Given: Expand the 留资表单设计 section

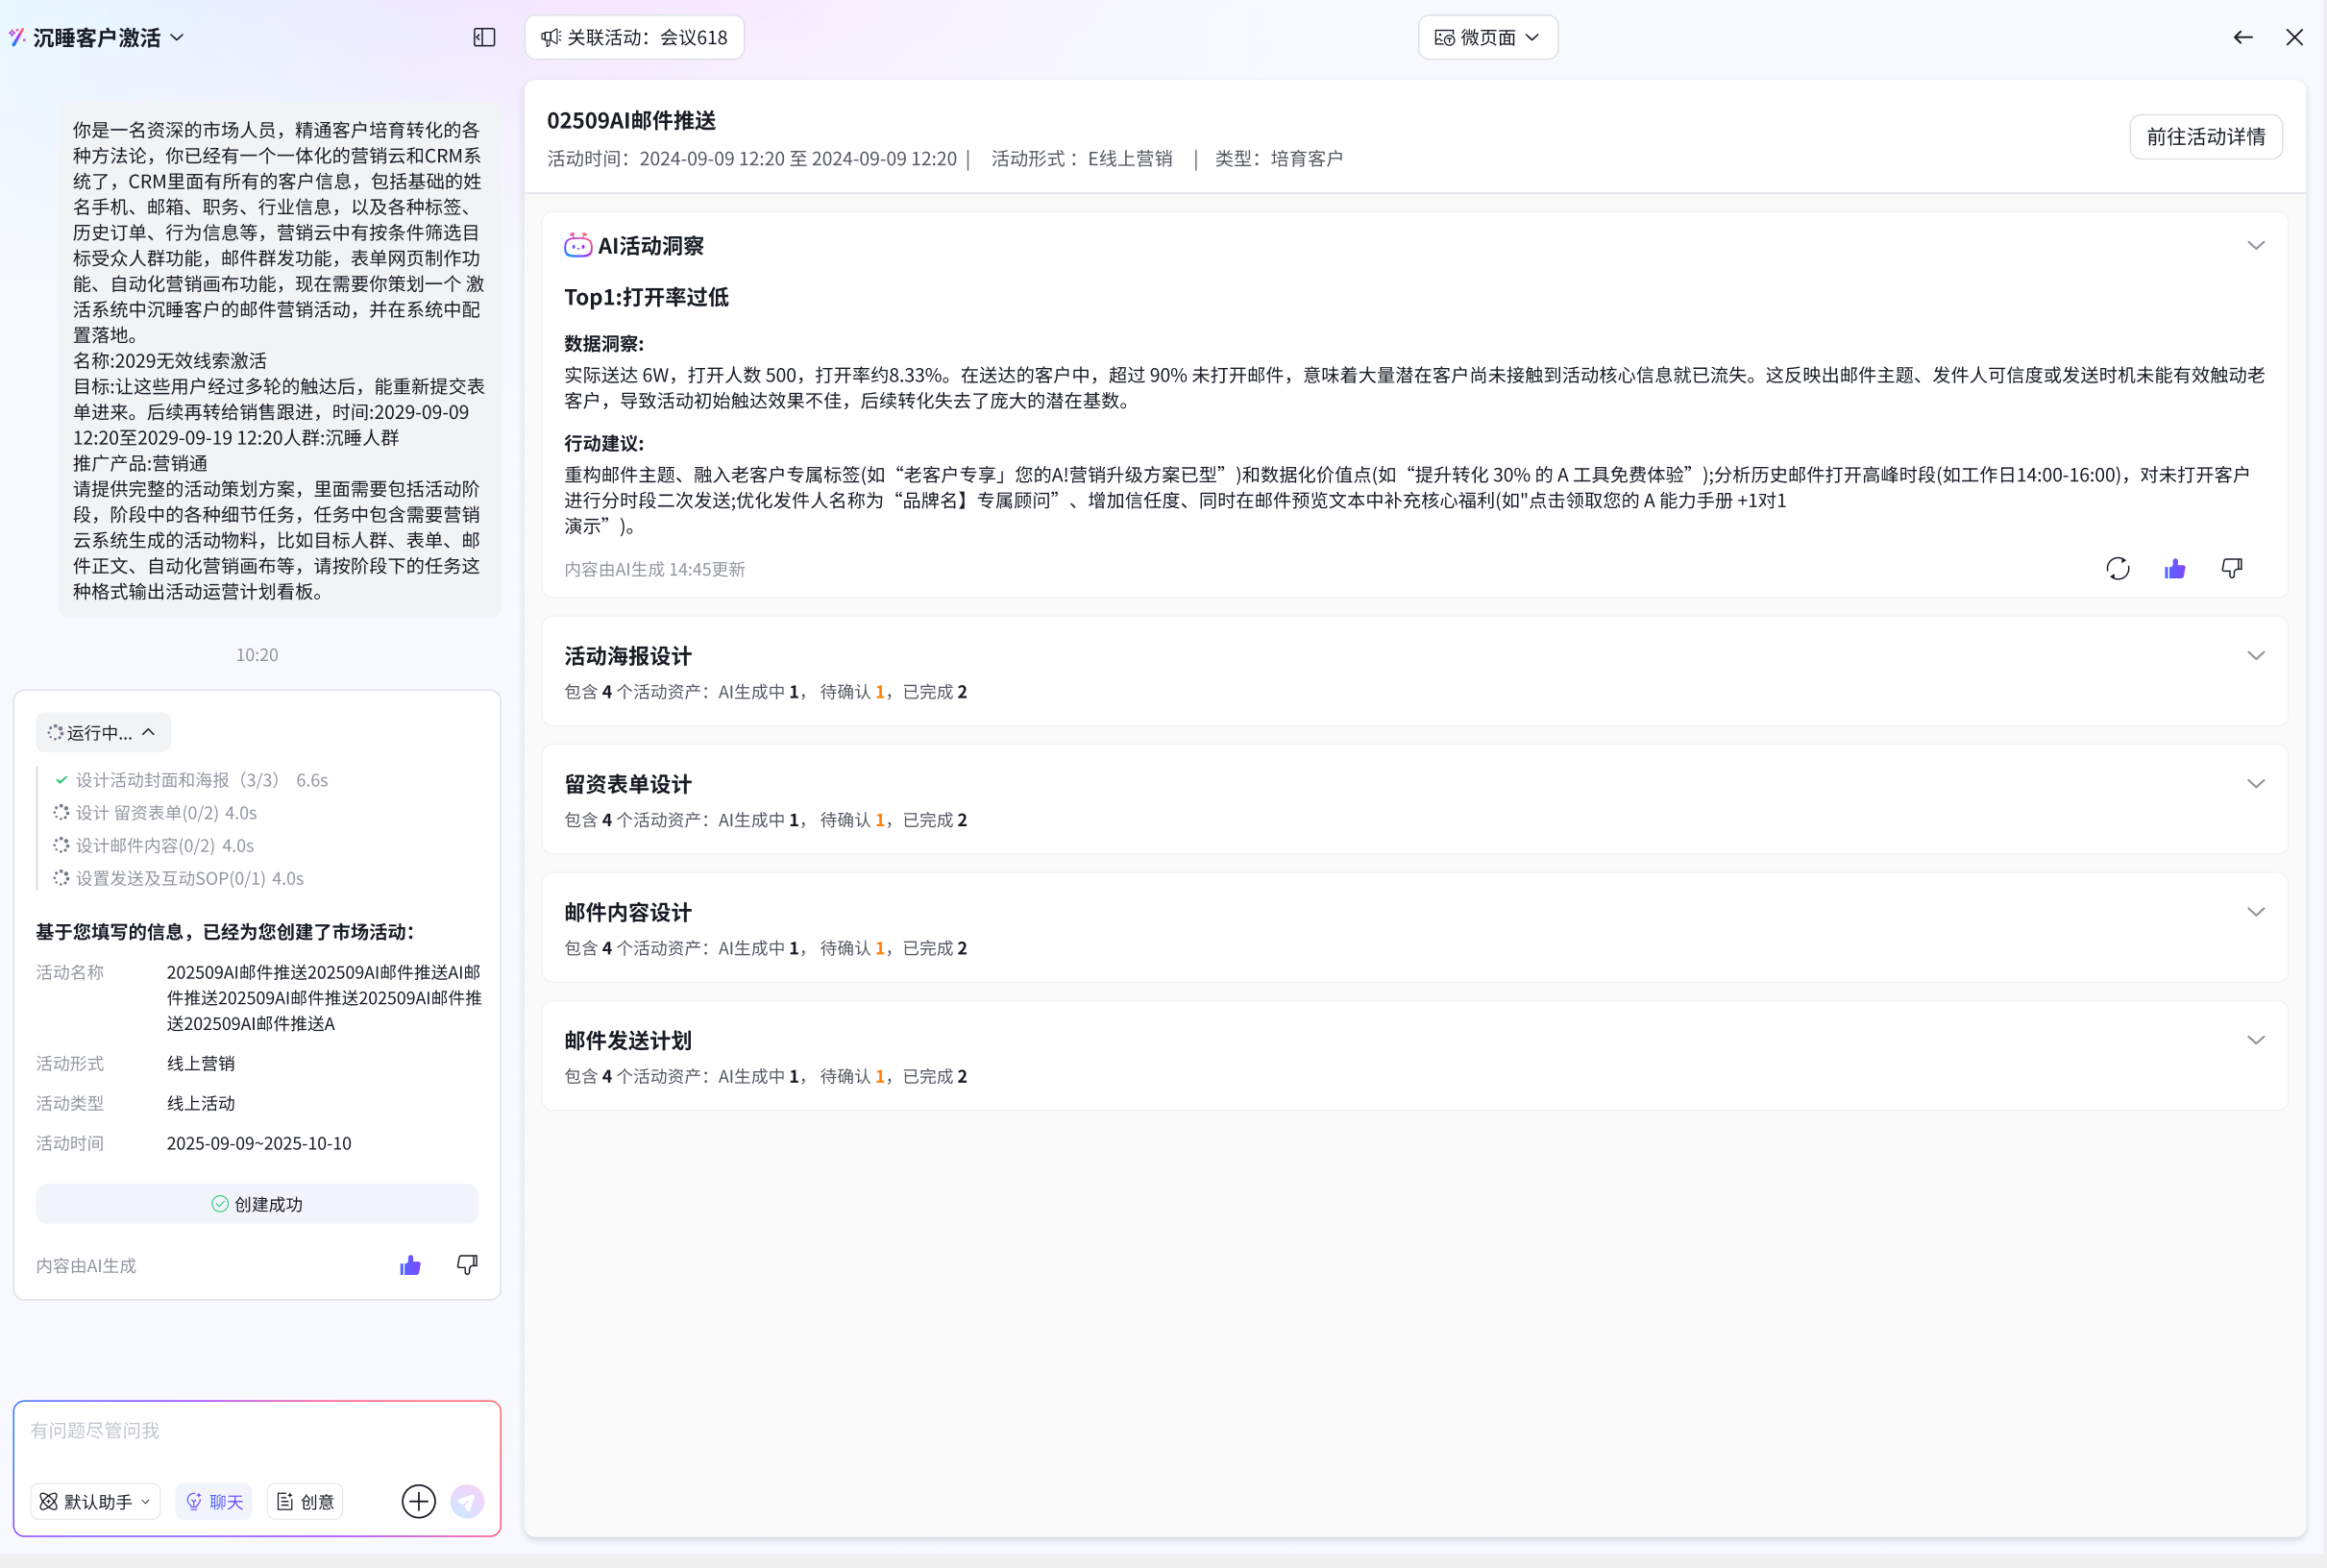Looking at the screenshot, I should pos(2255,784).
